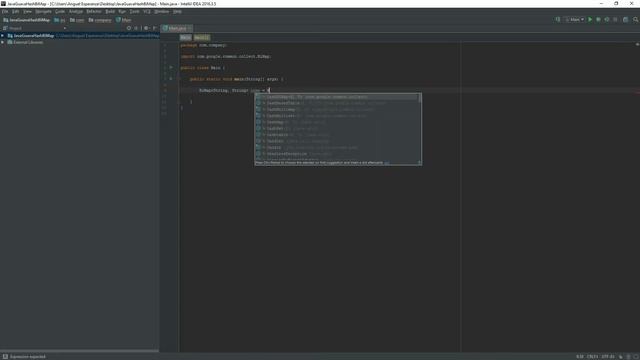This screenshot has width=640, height=360.
Task: Click the Run with Coverage icon
Action: click(x=607, y=20)
